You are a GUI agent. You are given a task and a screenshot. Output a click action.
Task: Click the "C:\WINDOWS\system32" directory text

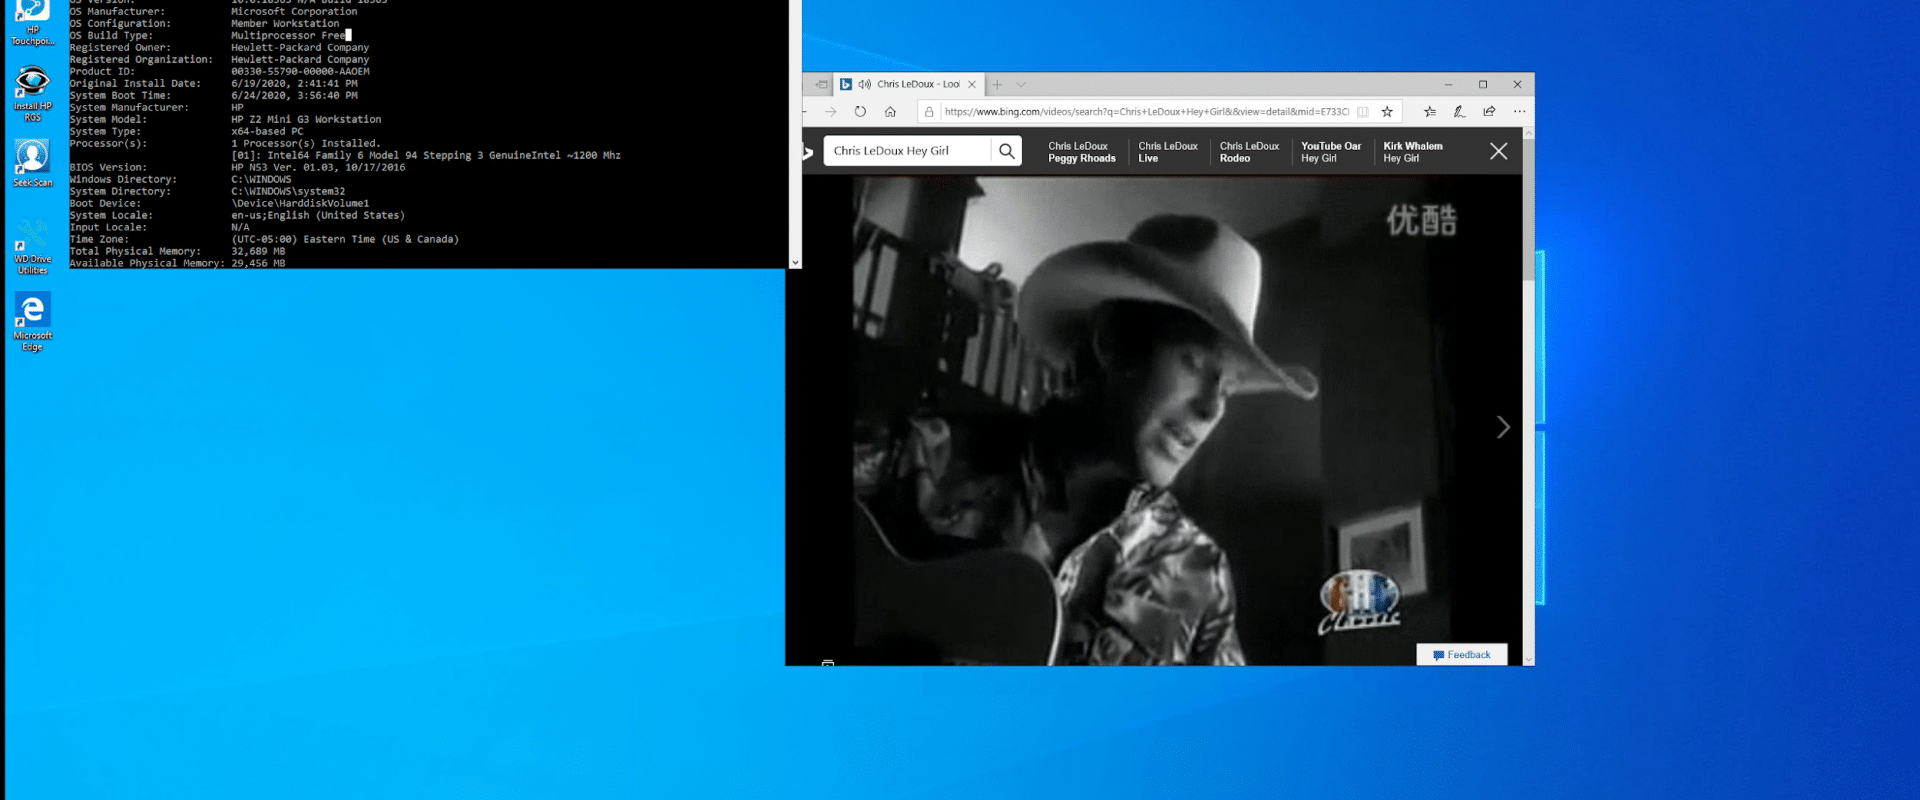click(x=288, y=192)
